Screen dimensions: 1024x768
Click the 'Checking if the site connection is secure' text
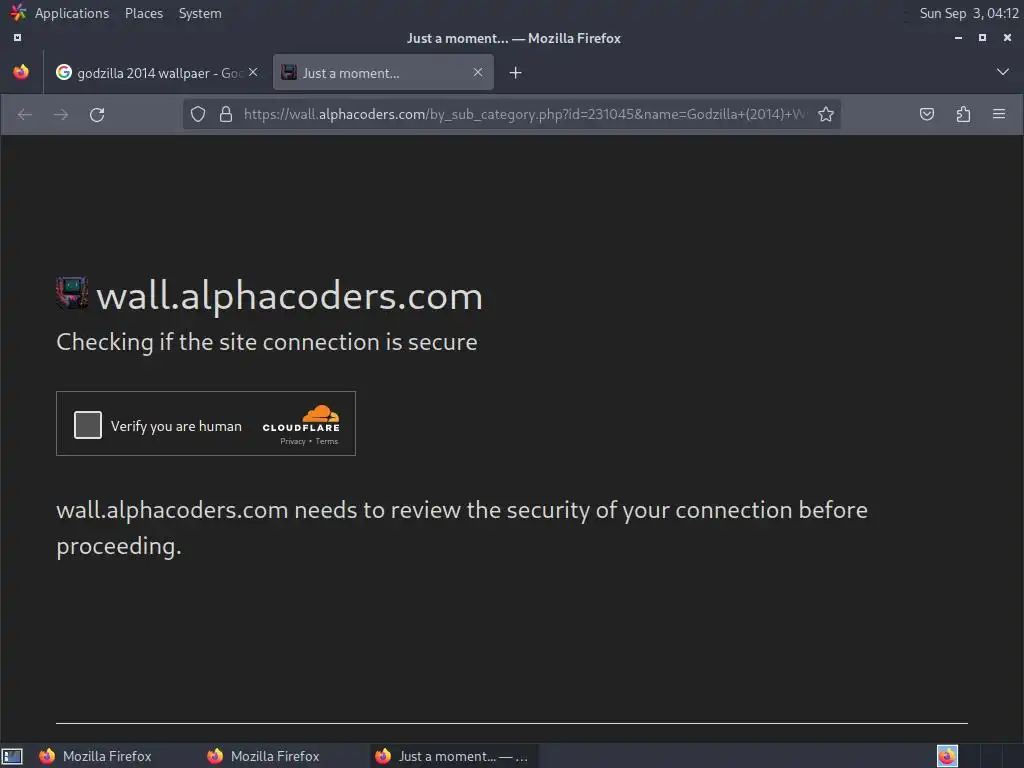tap(266, 342)
